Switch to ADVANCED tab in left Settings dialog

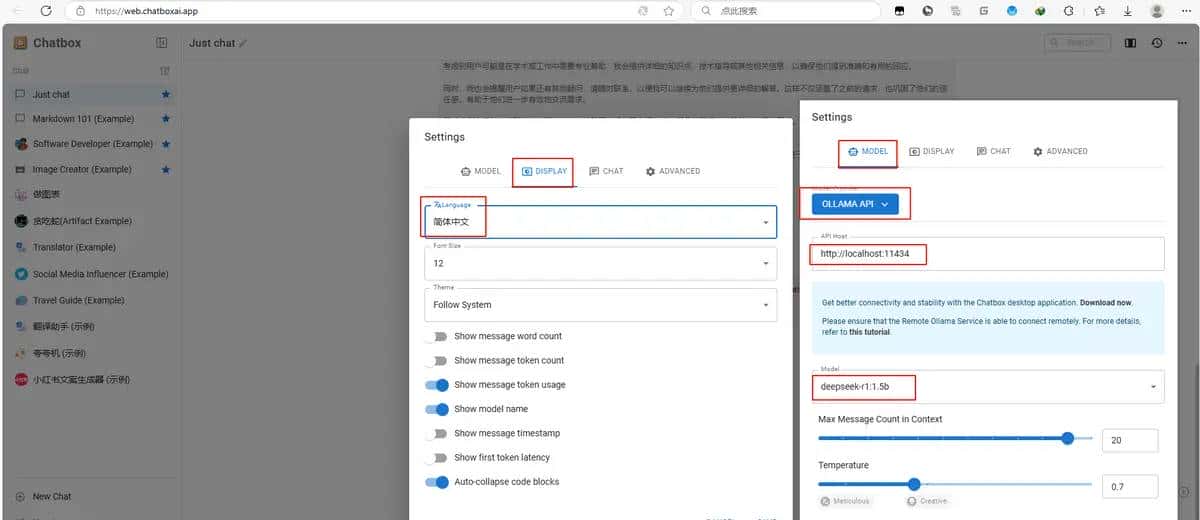(x=673, y=171)
